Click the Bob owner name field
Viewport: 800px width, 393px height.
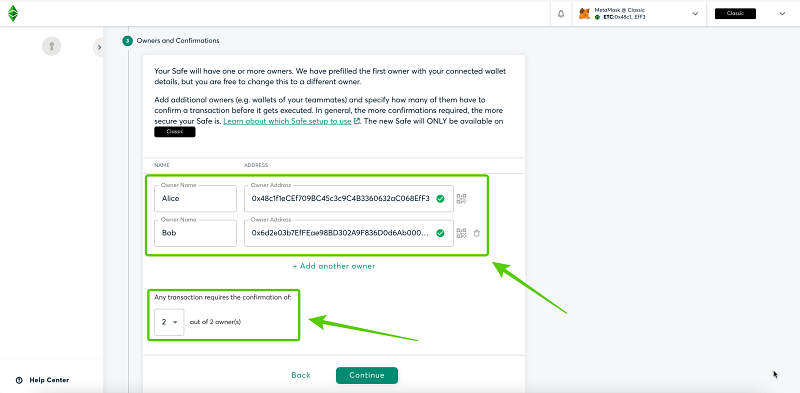pos(195,233)
